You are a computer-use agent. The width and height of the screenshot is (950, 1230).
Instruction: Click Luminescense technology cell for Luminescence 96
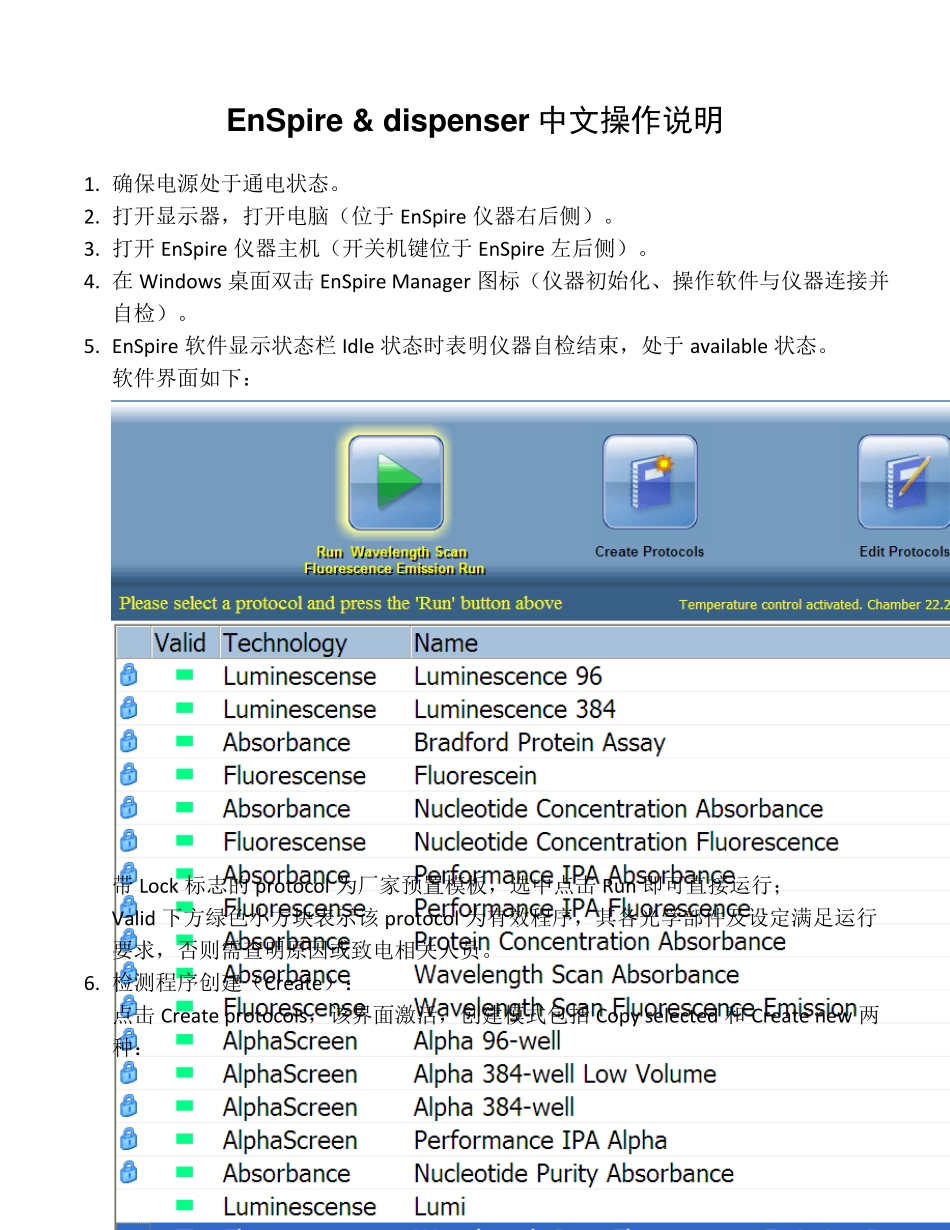point(299,676)
